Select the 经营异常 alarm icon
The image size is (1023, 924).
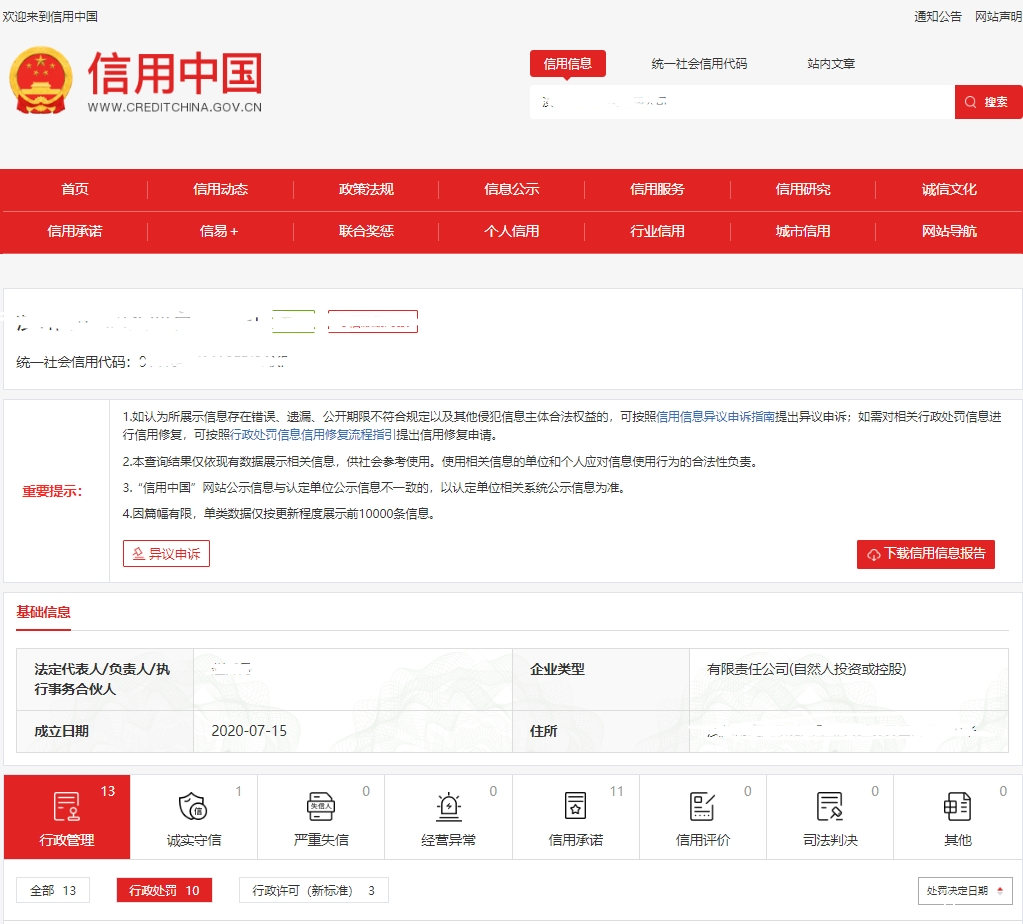point(448,807)
